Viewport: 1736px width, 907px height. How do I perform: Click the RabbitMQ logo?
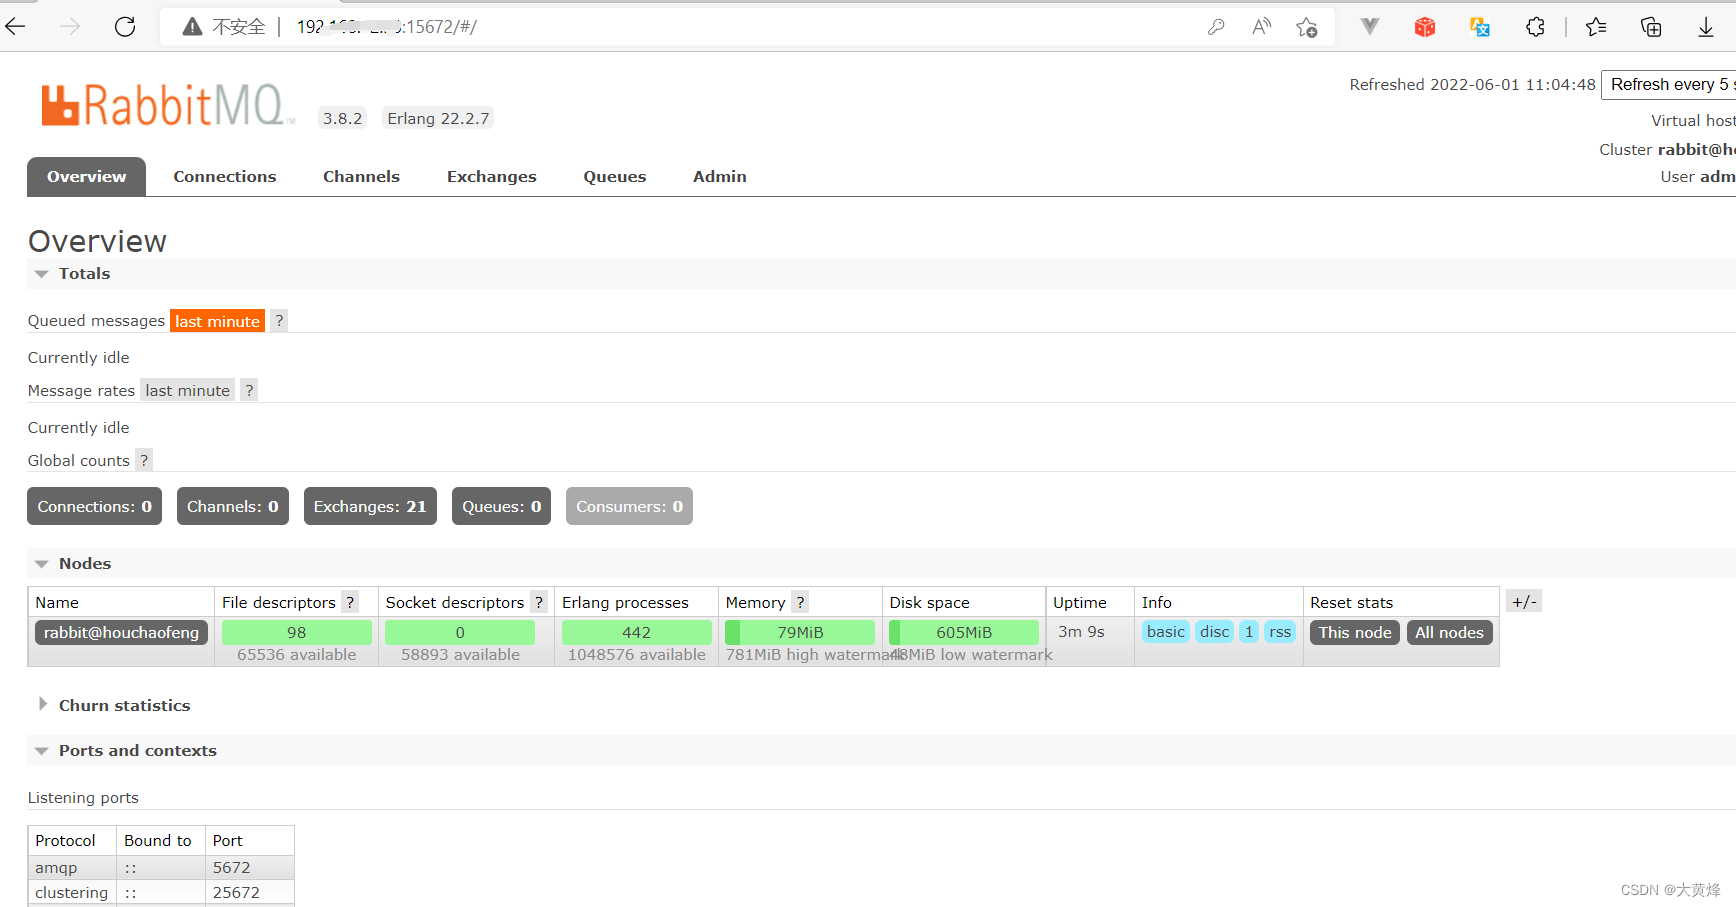click(x=167, y=105)
